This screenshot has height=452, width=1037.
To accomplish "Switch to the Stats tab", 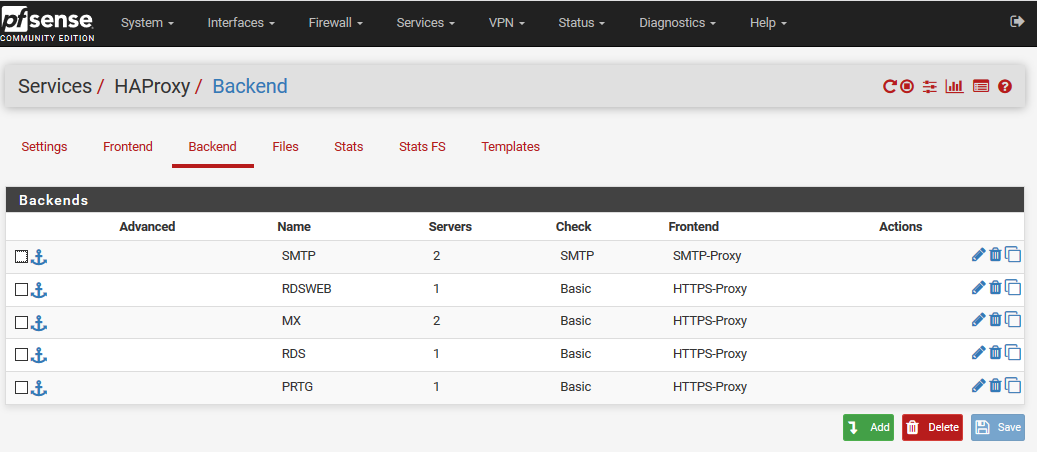I will [349, 147].
